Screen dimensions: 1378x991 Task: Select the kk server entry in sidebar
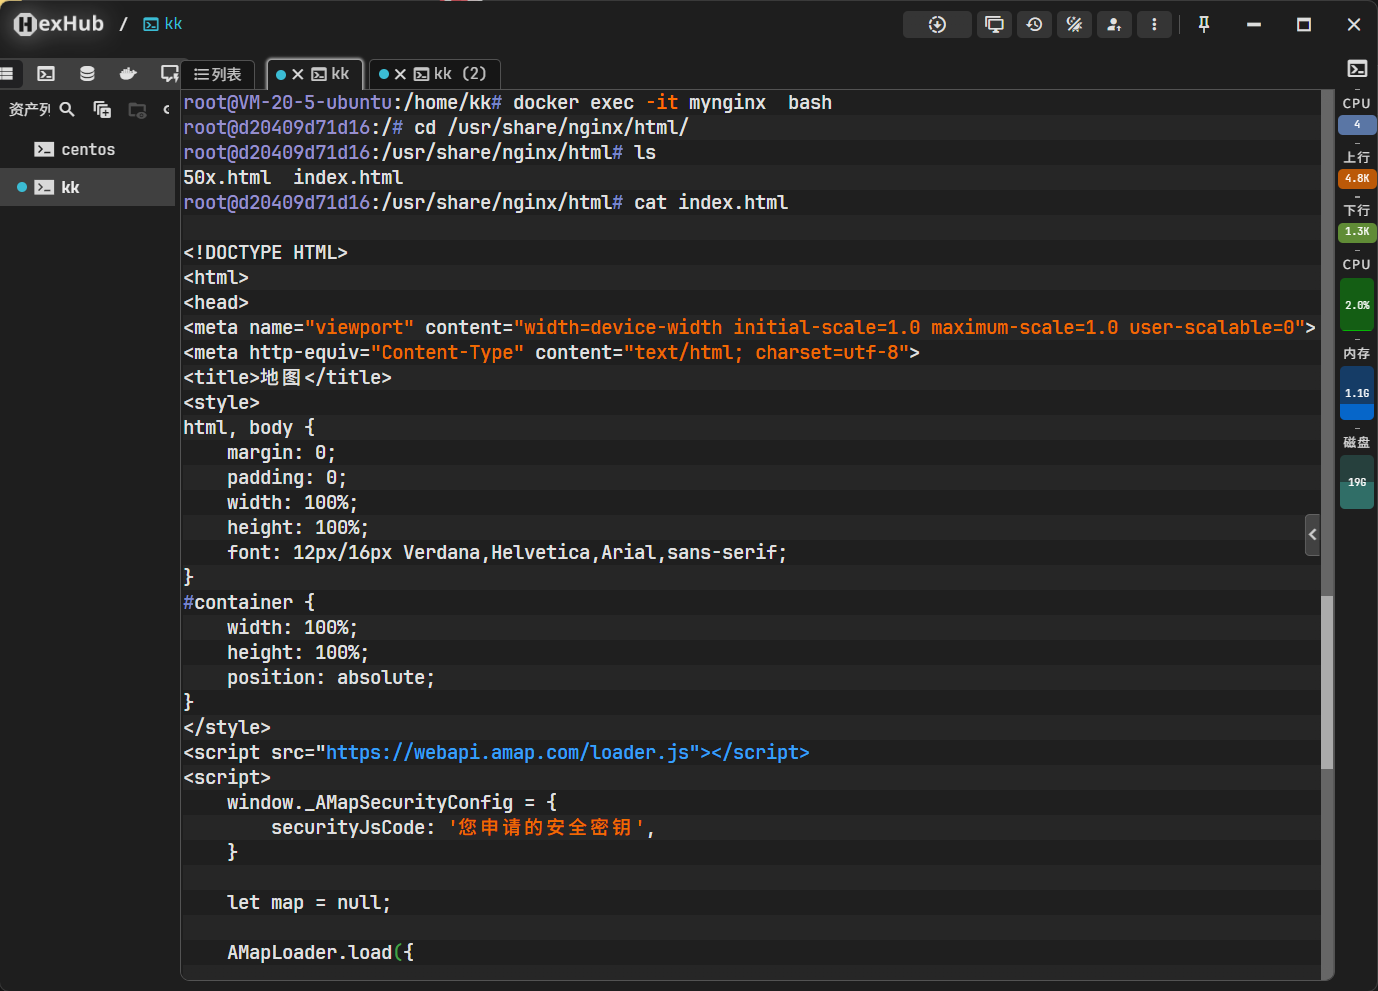[x=87, y=187]
